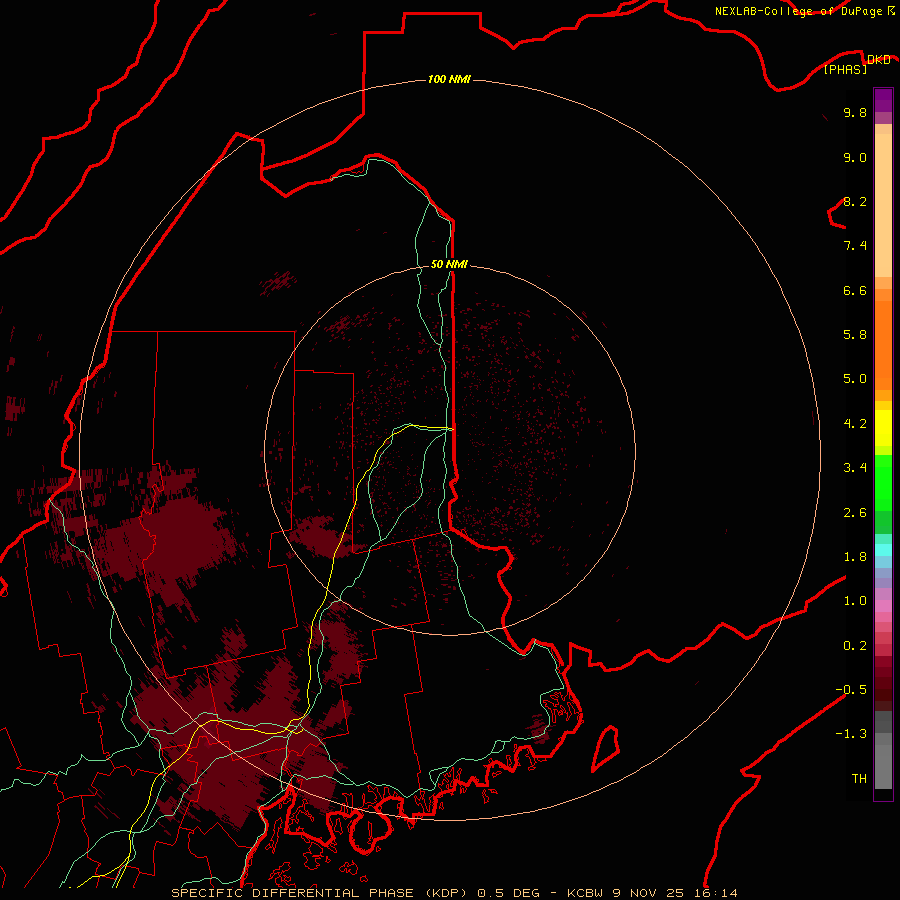Click the 4.2 scale value
900x900 pixels.
pyautogui.click(x=855, y=424)
